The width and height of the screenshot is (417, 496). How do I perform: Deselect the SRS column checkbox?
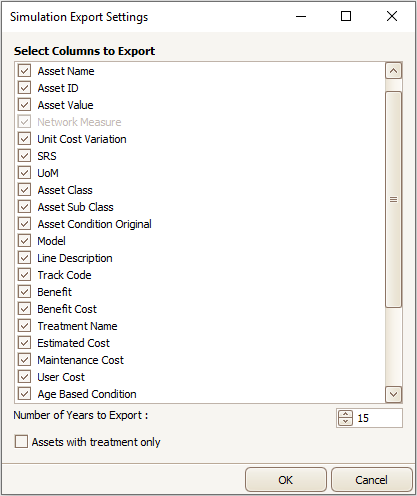[x=24, y=156]
